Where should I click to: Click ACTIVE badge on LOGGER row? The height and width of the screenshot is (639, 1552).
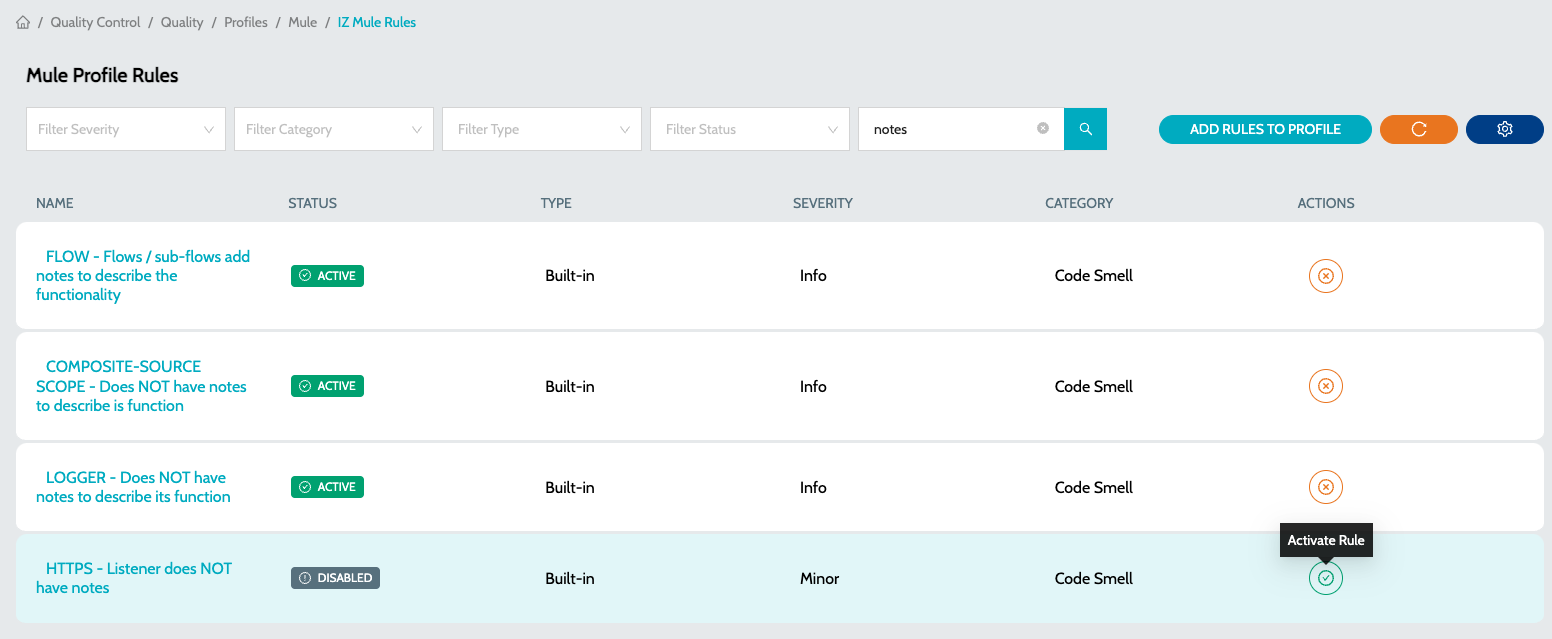[327, 487]
